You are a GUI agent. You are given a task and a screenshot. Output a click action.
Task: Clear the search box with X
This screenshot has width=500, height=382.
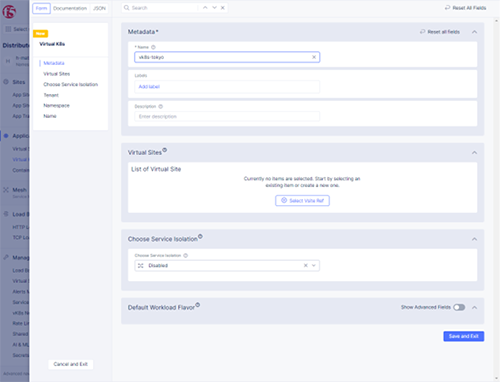223,8
